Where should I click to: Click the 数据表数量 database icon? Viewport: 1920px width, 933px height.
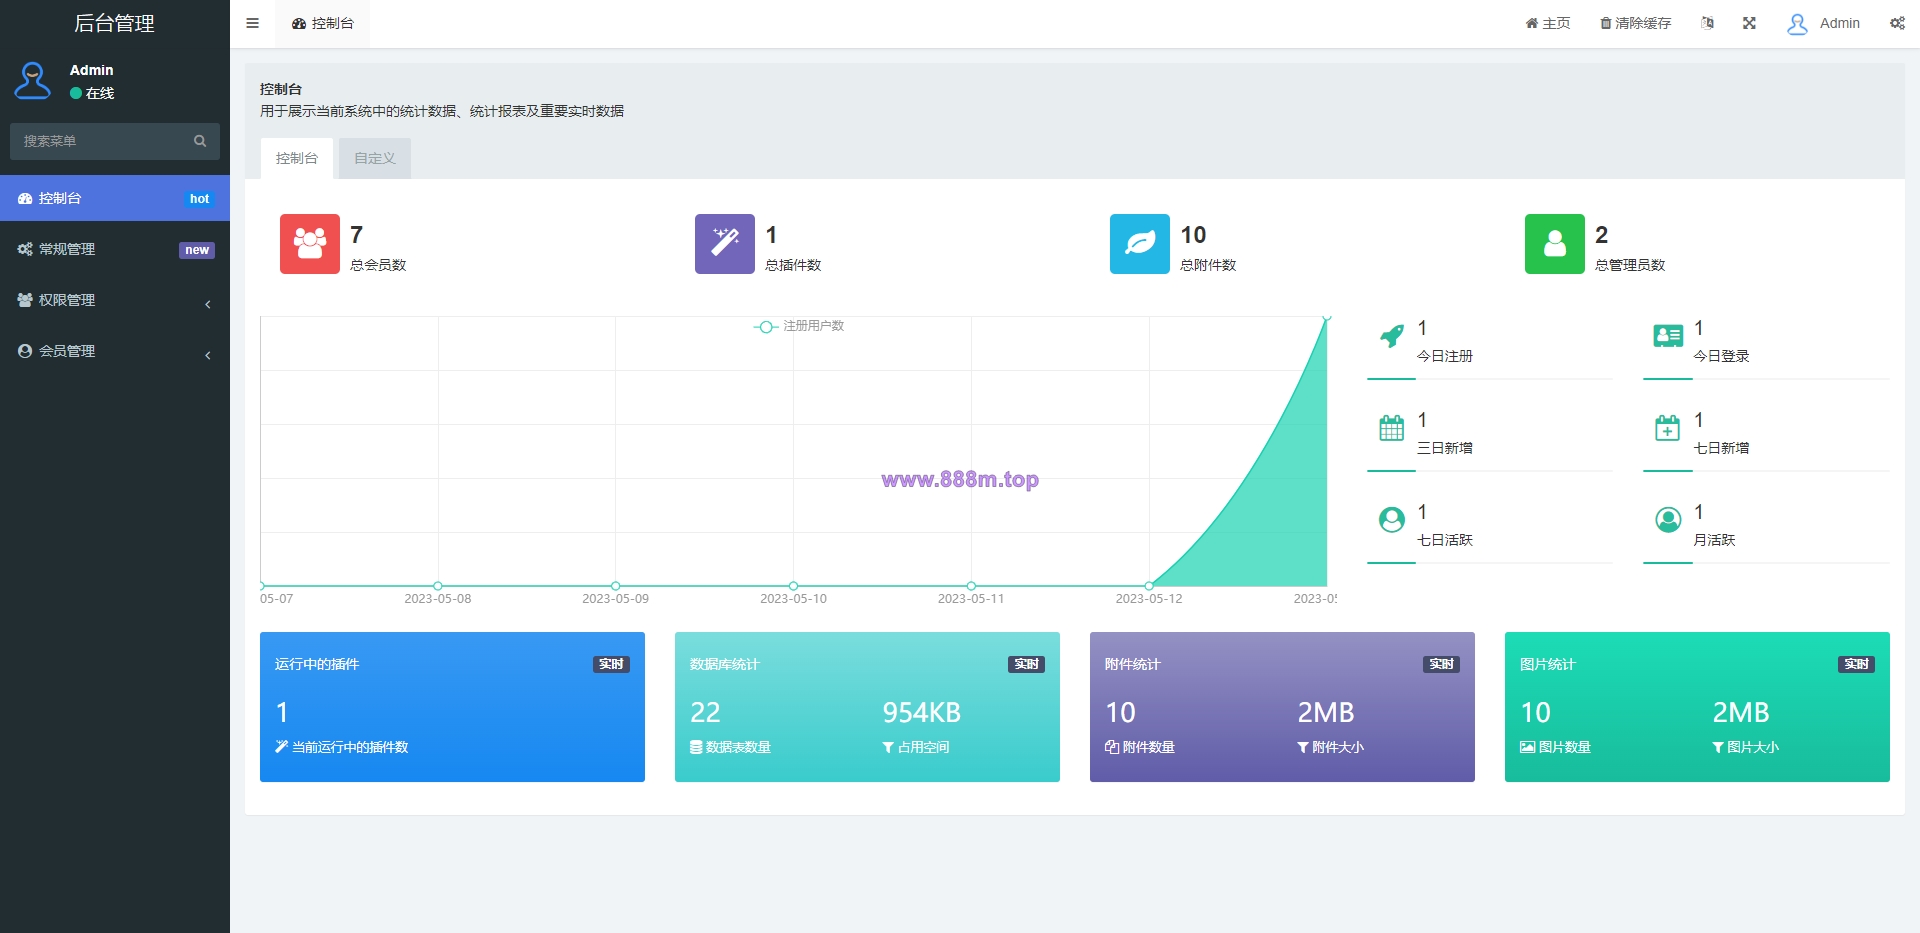tap(696, 747)
